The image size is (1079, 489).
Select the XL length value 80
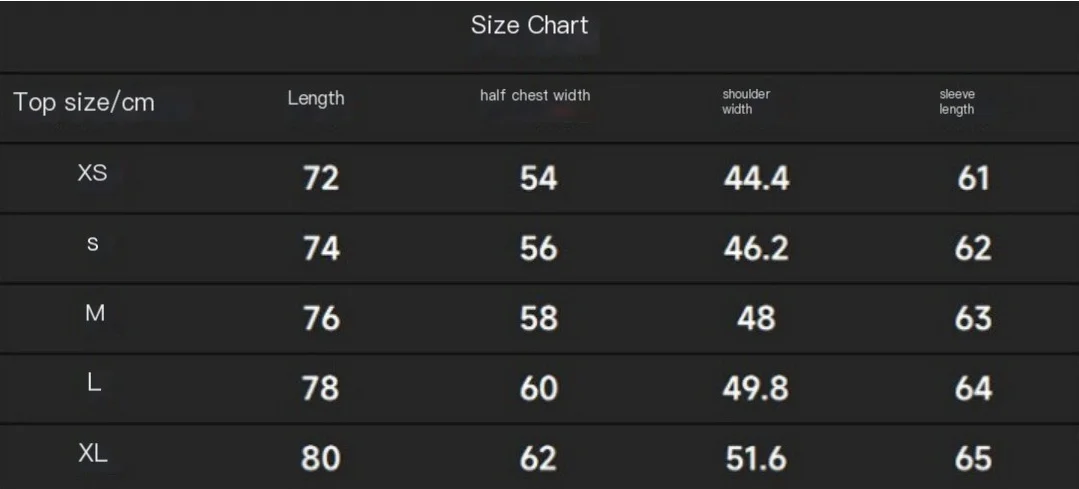pyautogui.click(x=321, y=459)
